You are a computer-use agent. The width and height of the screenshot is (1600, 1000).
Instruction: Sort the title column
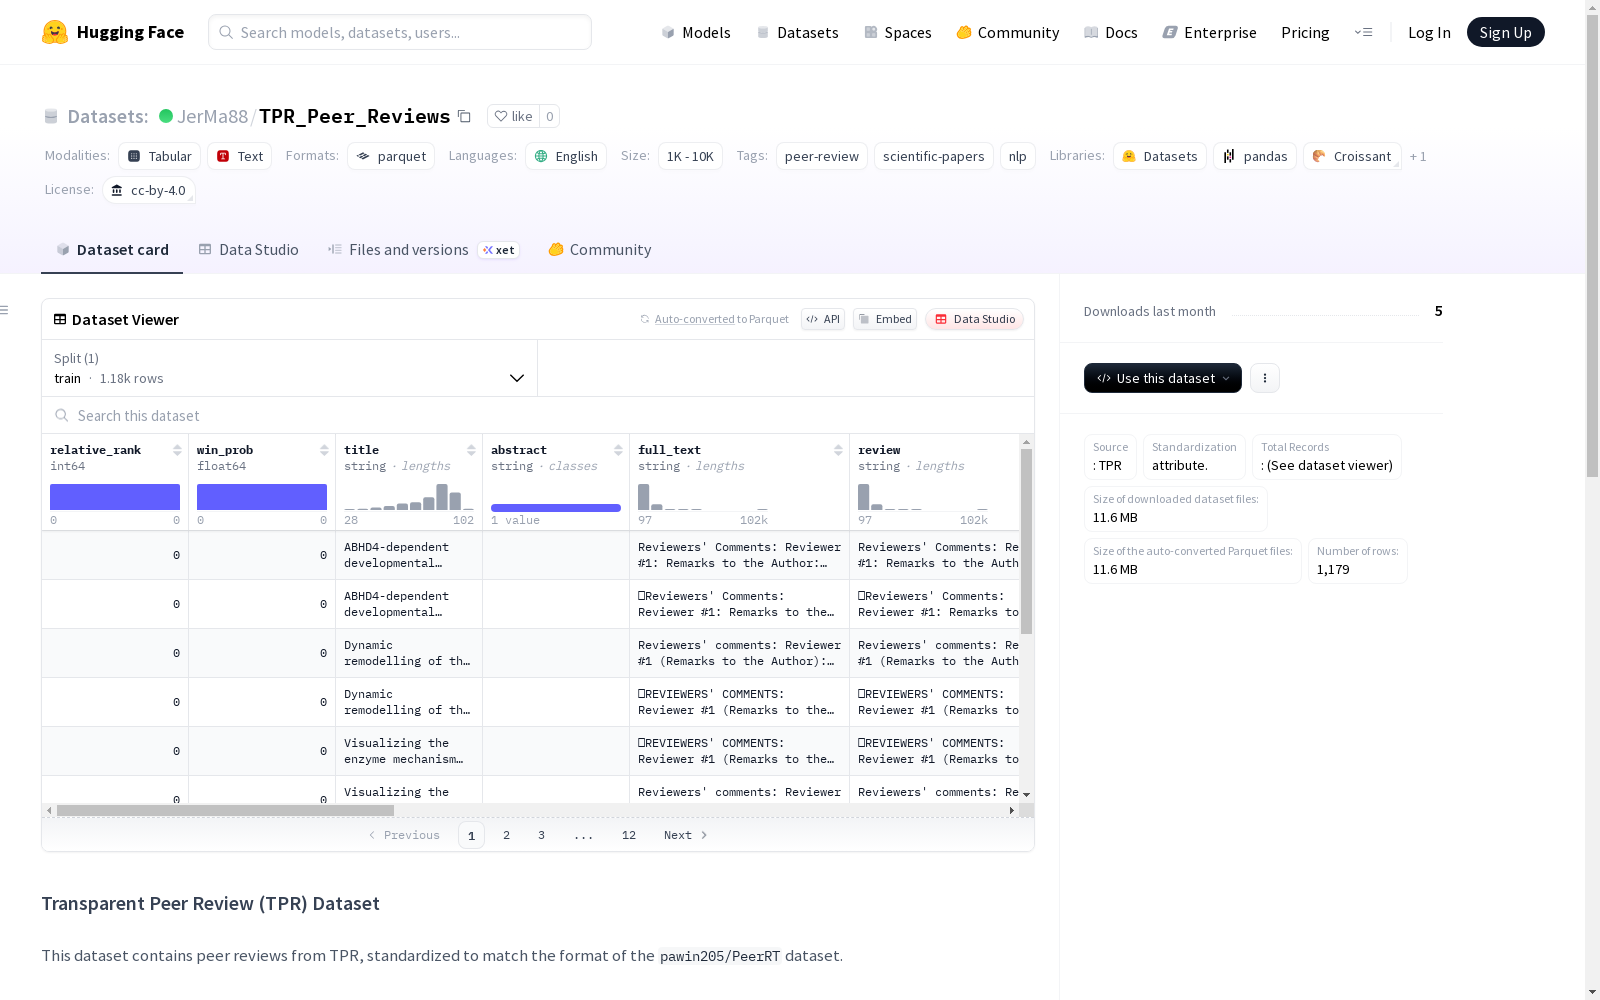pyautogui.click(x=471, y=450)
